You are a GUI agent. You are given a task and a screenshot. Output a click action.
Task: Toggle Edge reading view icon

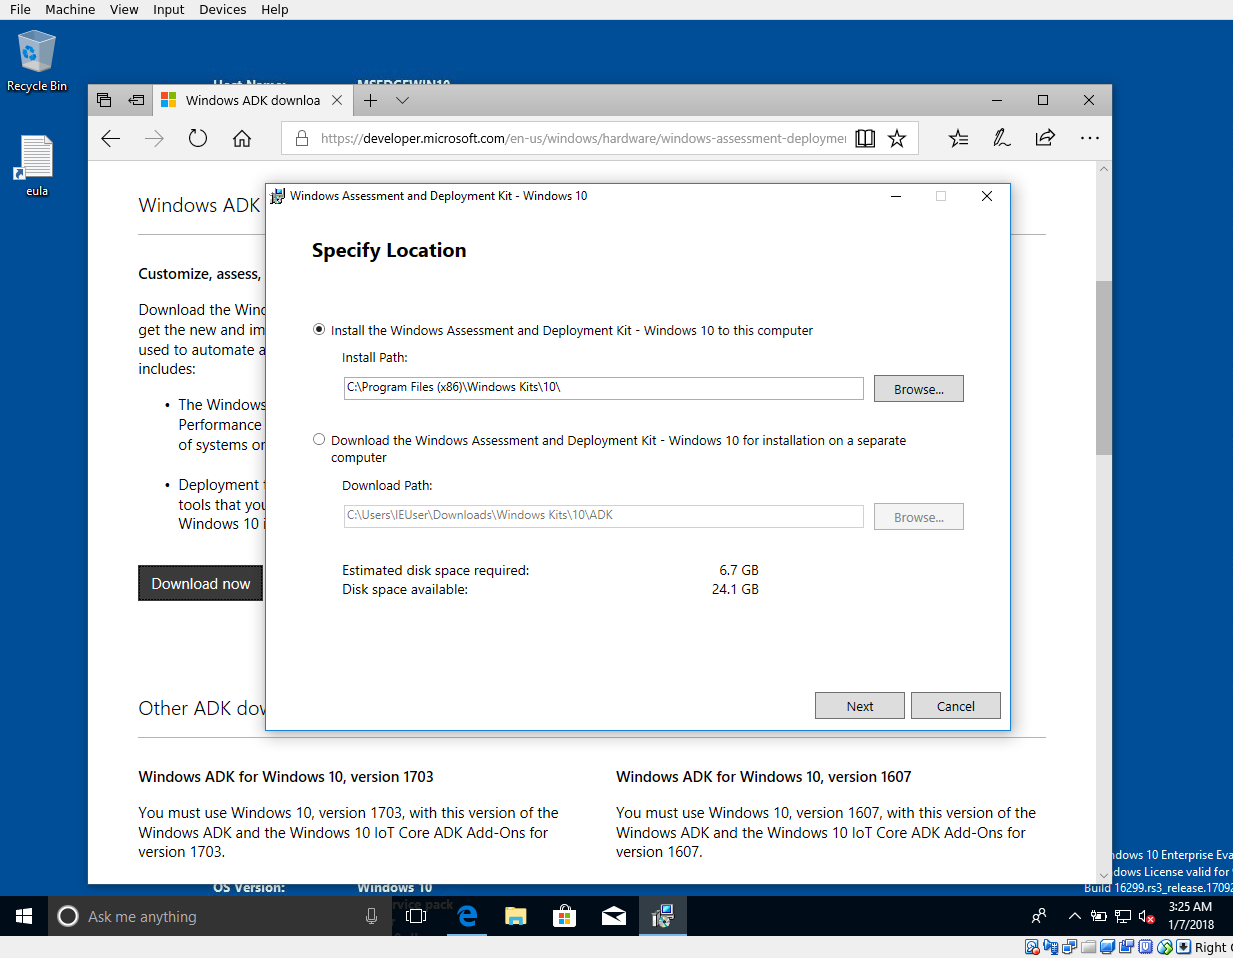[865, 138]
